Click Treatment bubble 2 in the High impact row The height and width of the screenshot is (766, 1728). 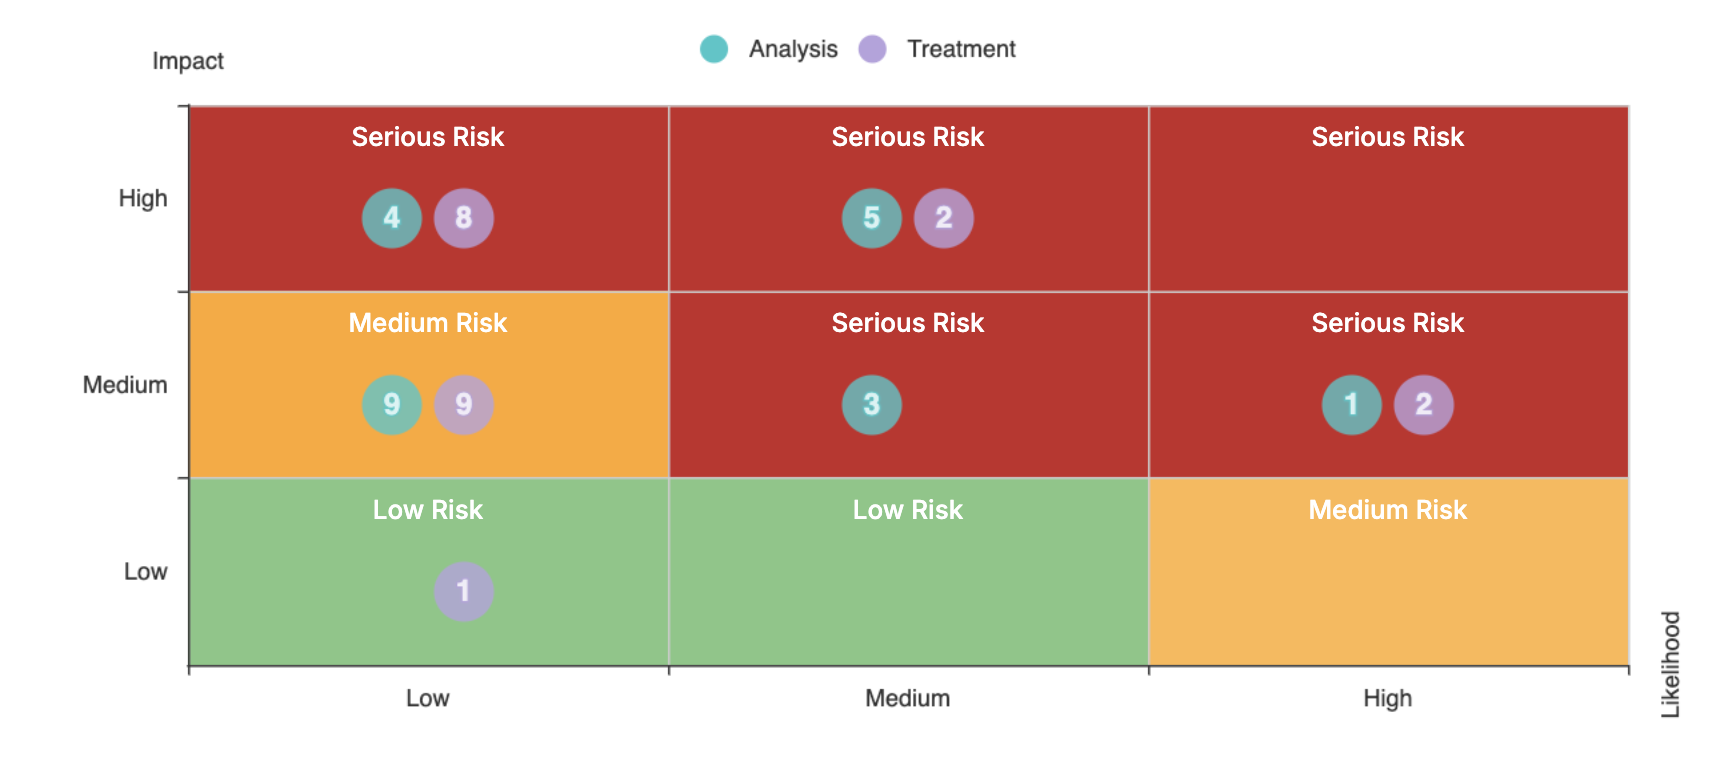click(x=943, y=218)
